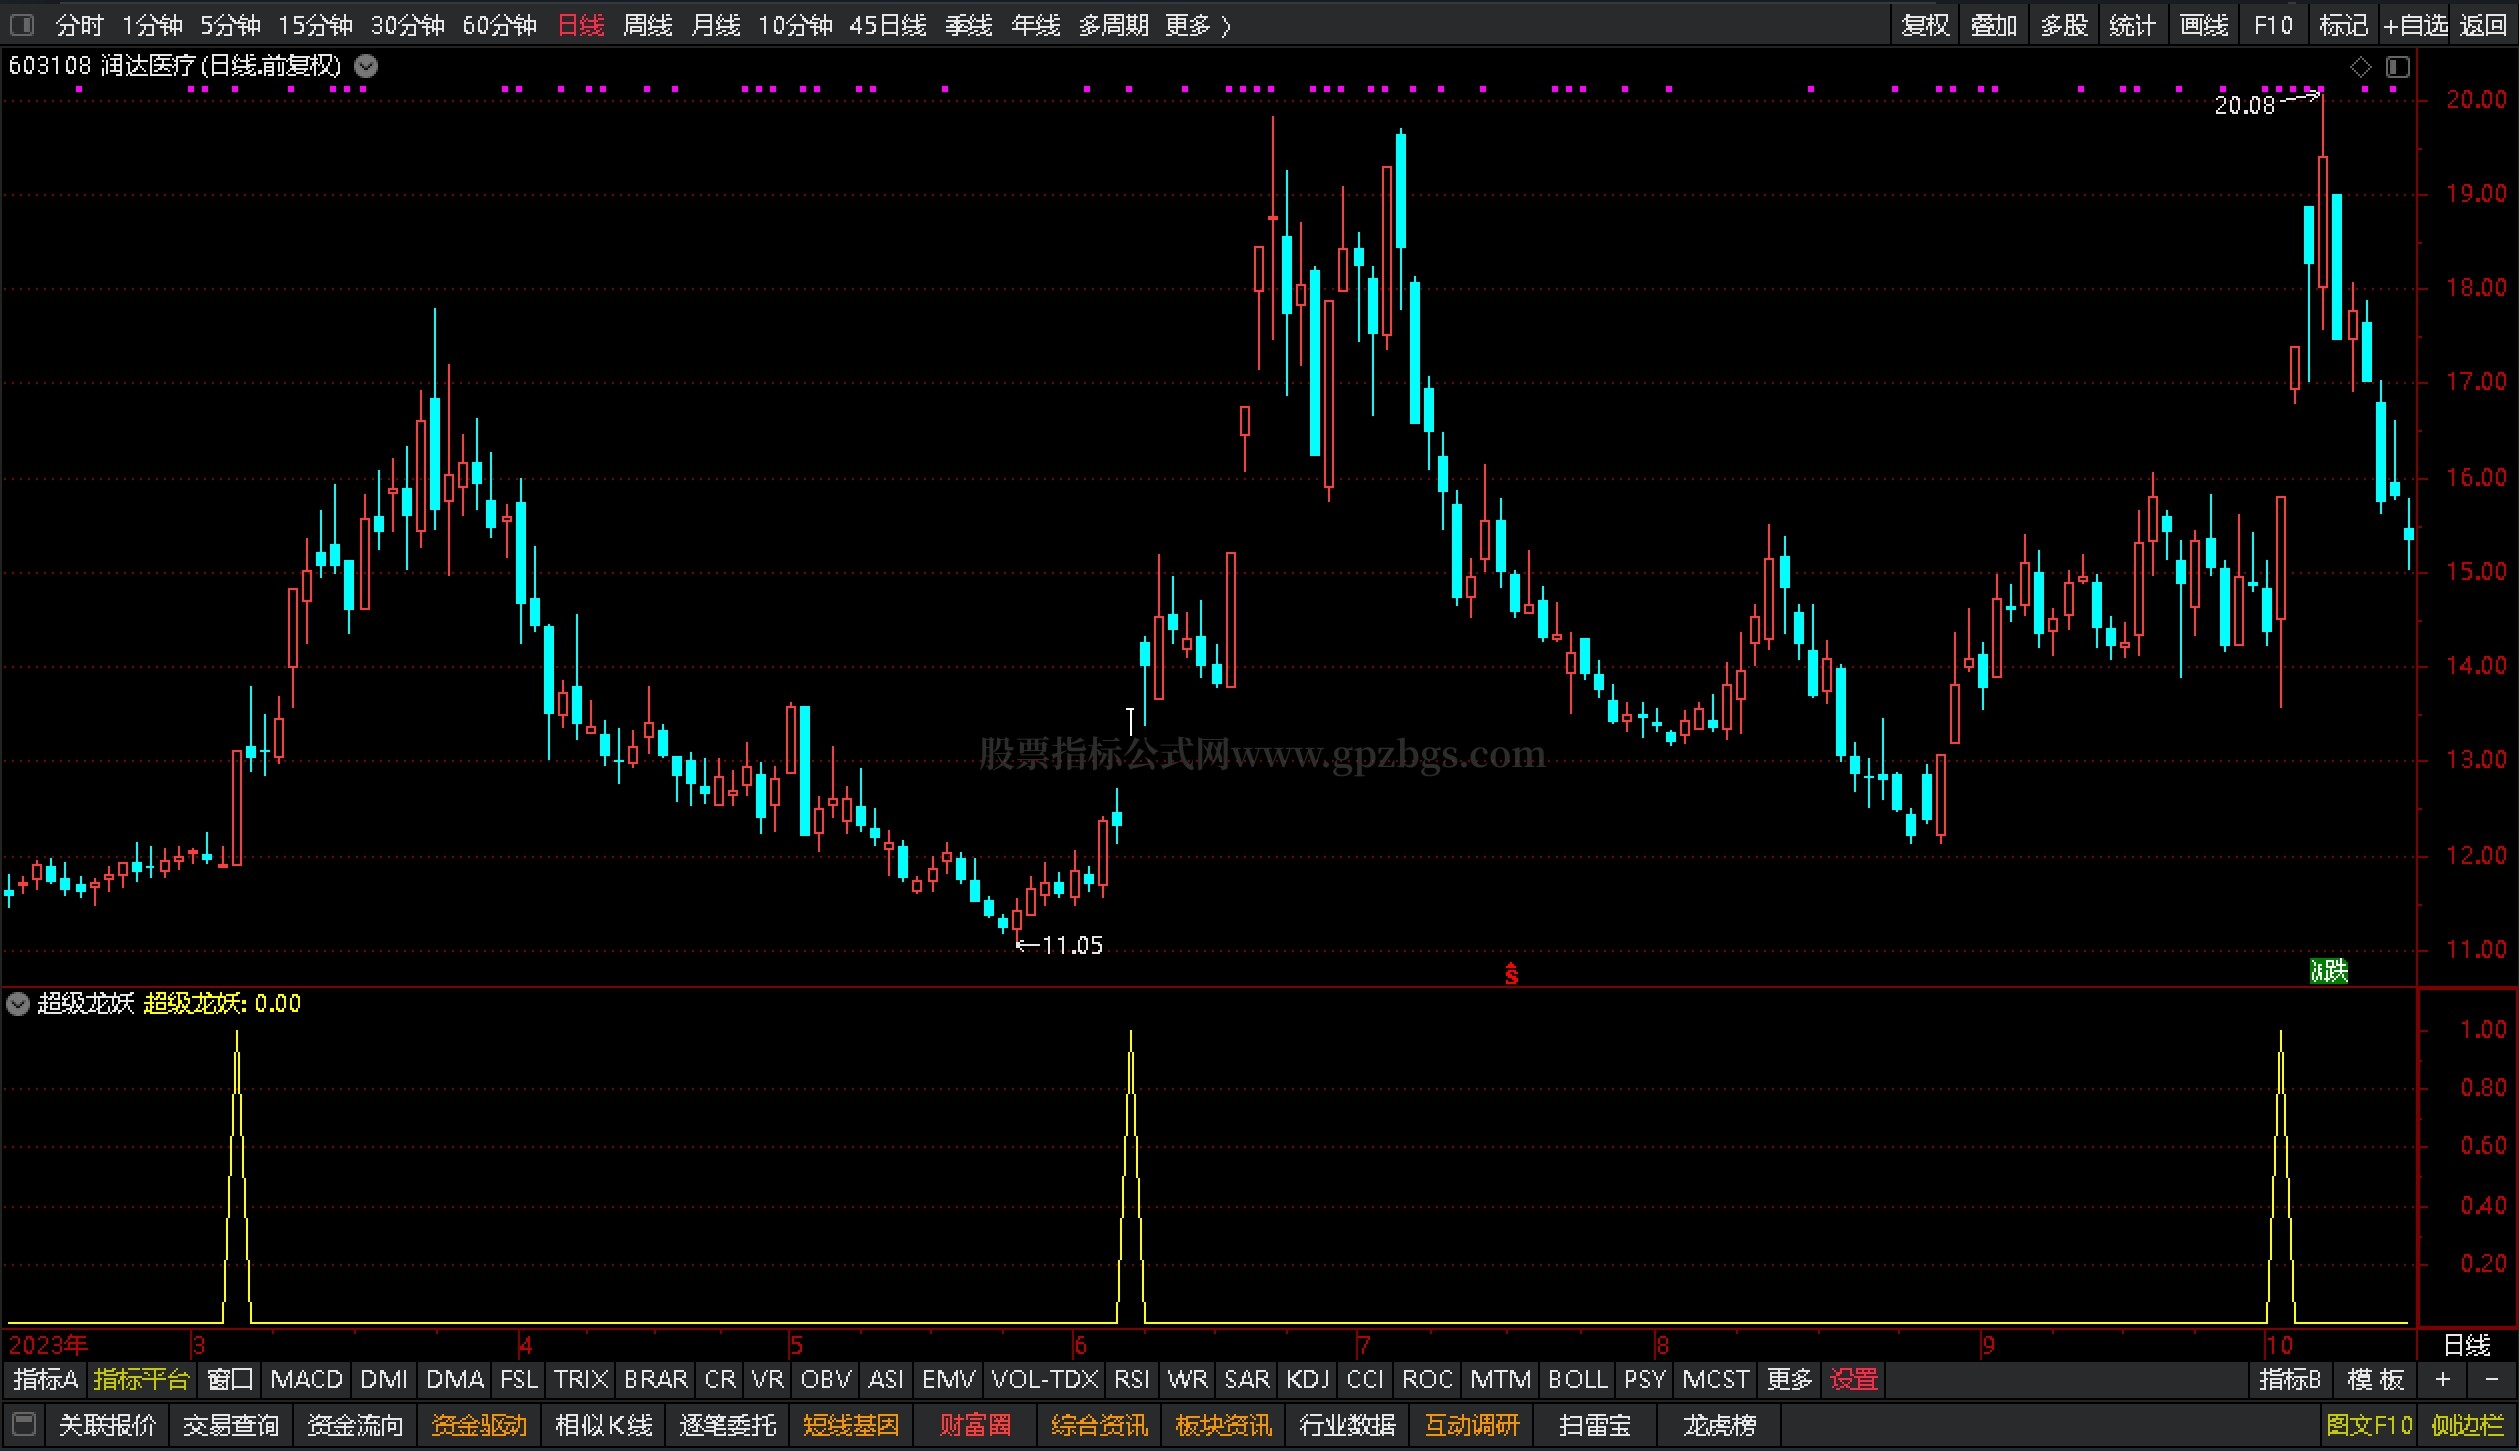Click the 叠加 overlay button
Screen dimensions: 2519x1451
pyautogui.click(x=1994, y=25)
